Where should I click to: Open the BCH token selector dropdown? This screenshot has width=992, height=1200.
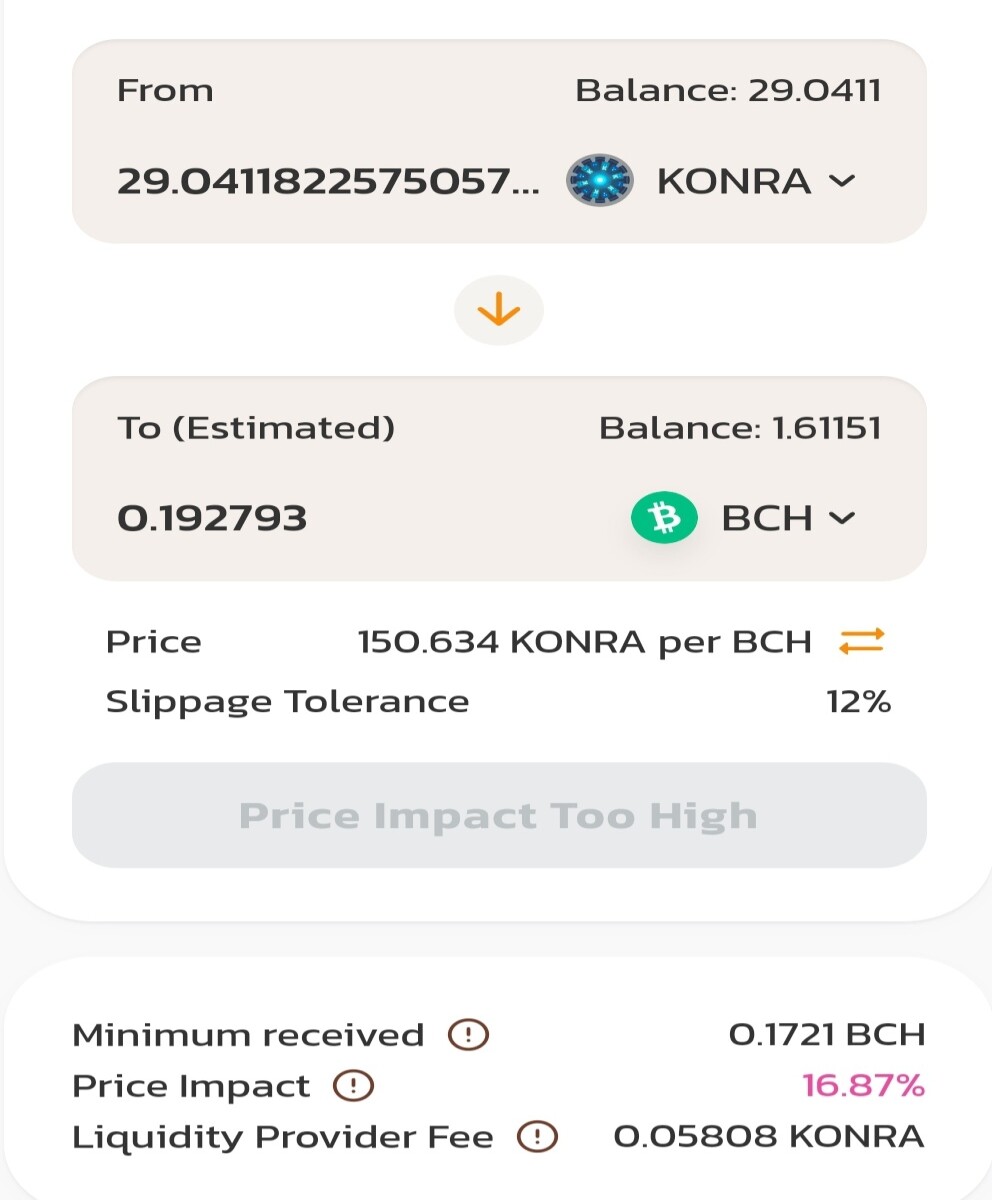[x=745, y=518]
